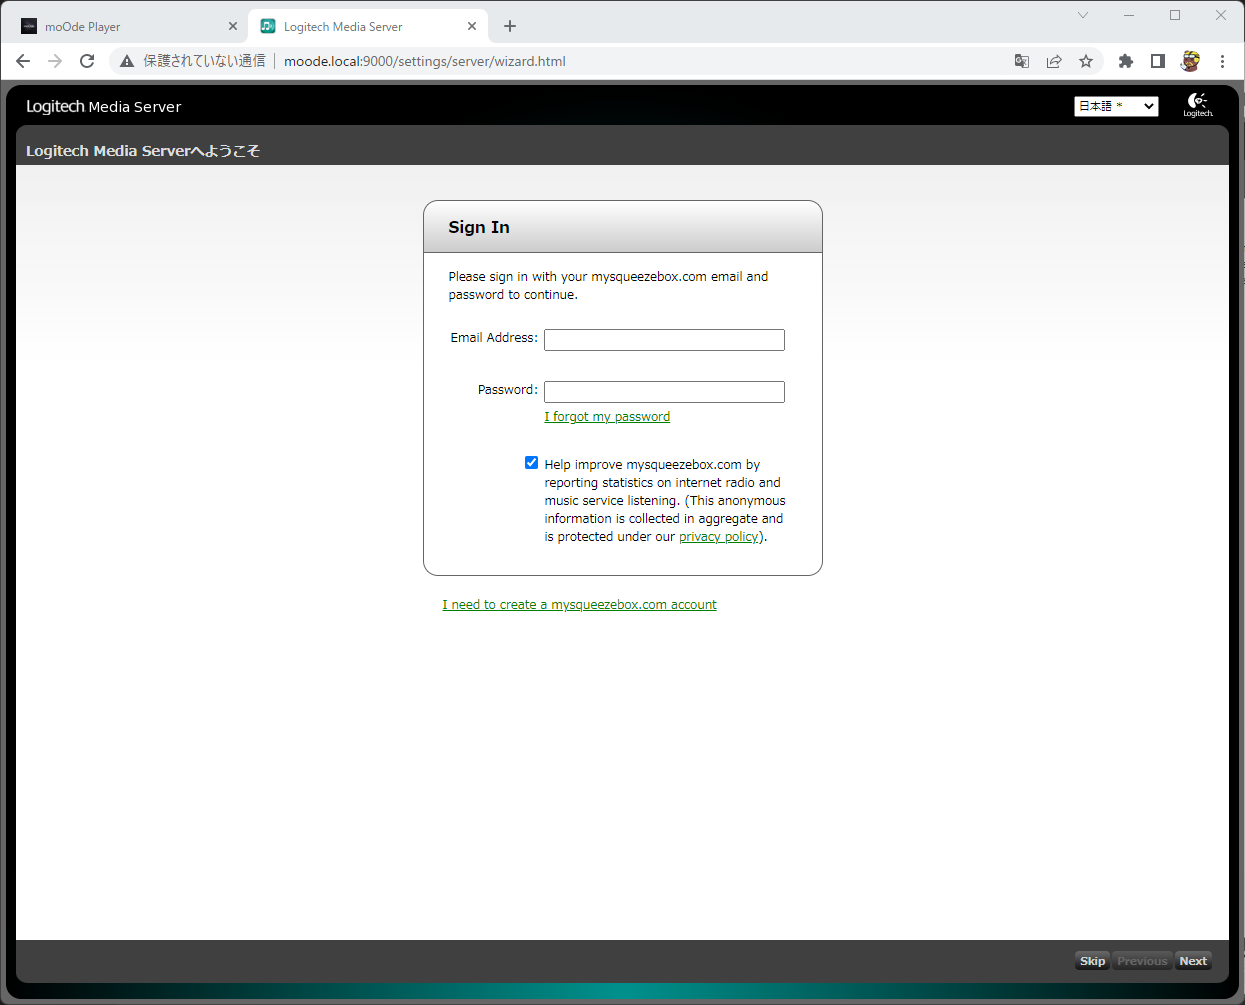The width and height of the screenshot is (1245, 1005).
Task: Open the Chrome profile avatar
Action: (x=1190, y=61)
